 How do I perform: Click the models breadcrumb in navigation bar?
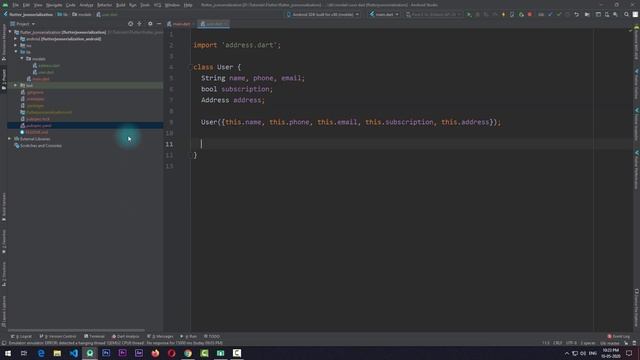click(x=82, y=14)
